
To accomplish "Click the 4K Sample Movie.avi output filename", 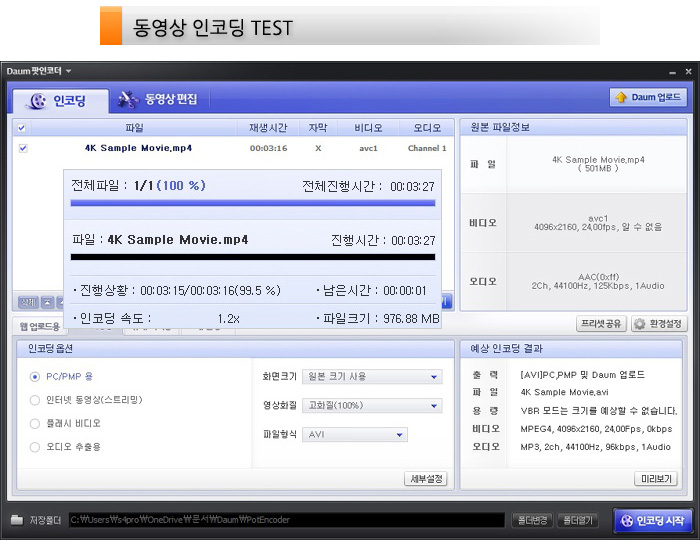I will click(x=564, y=392).
